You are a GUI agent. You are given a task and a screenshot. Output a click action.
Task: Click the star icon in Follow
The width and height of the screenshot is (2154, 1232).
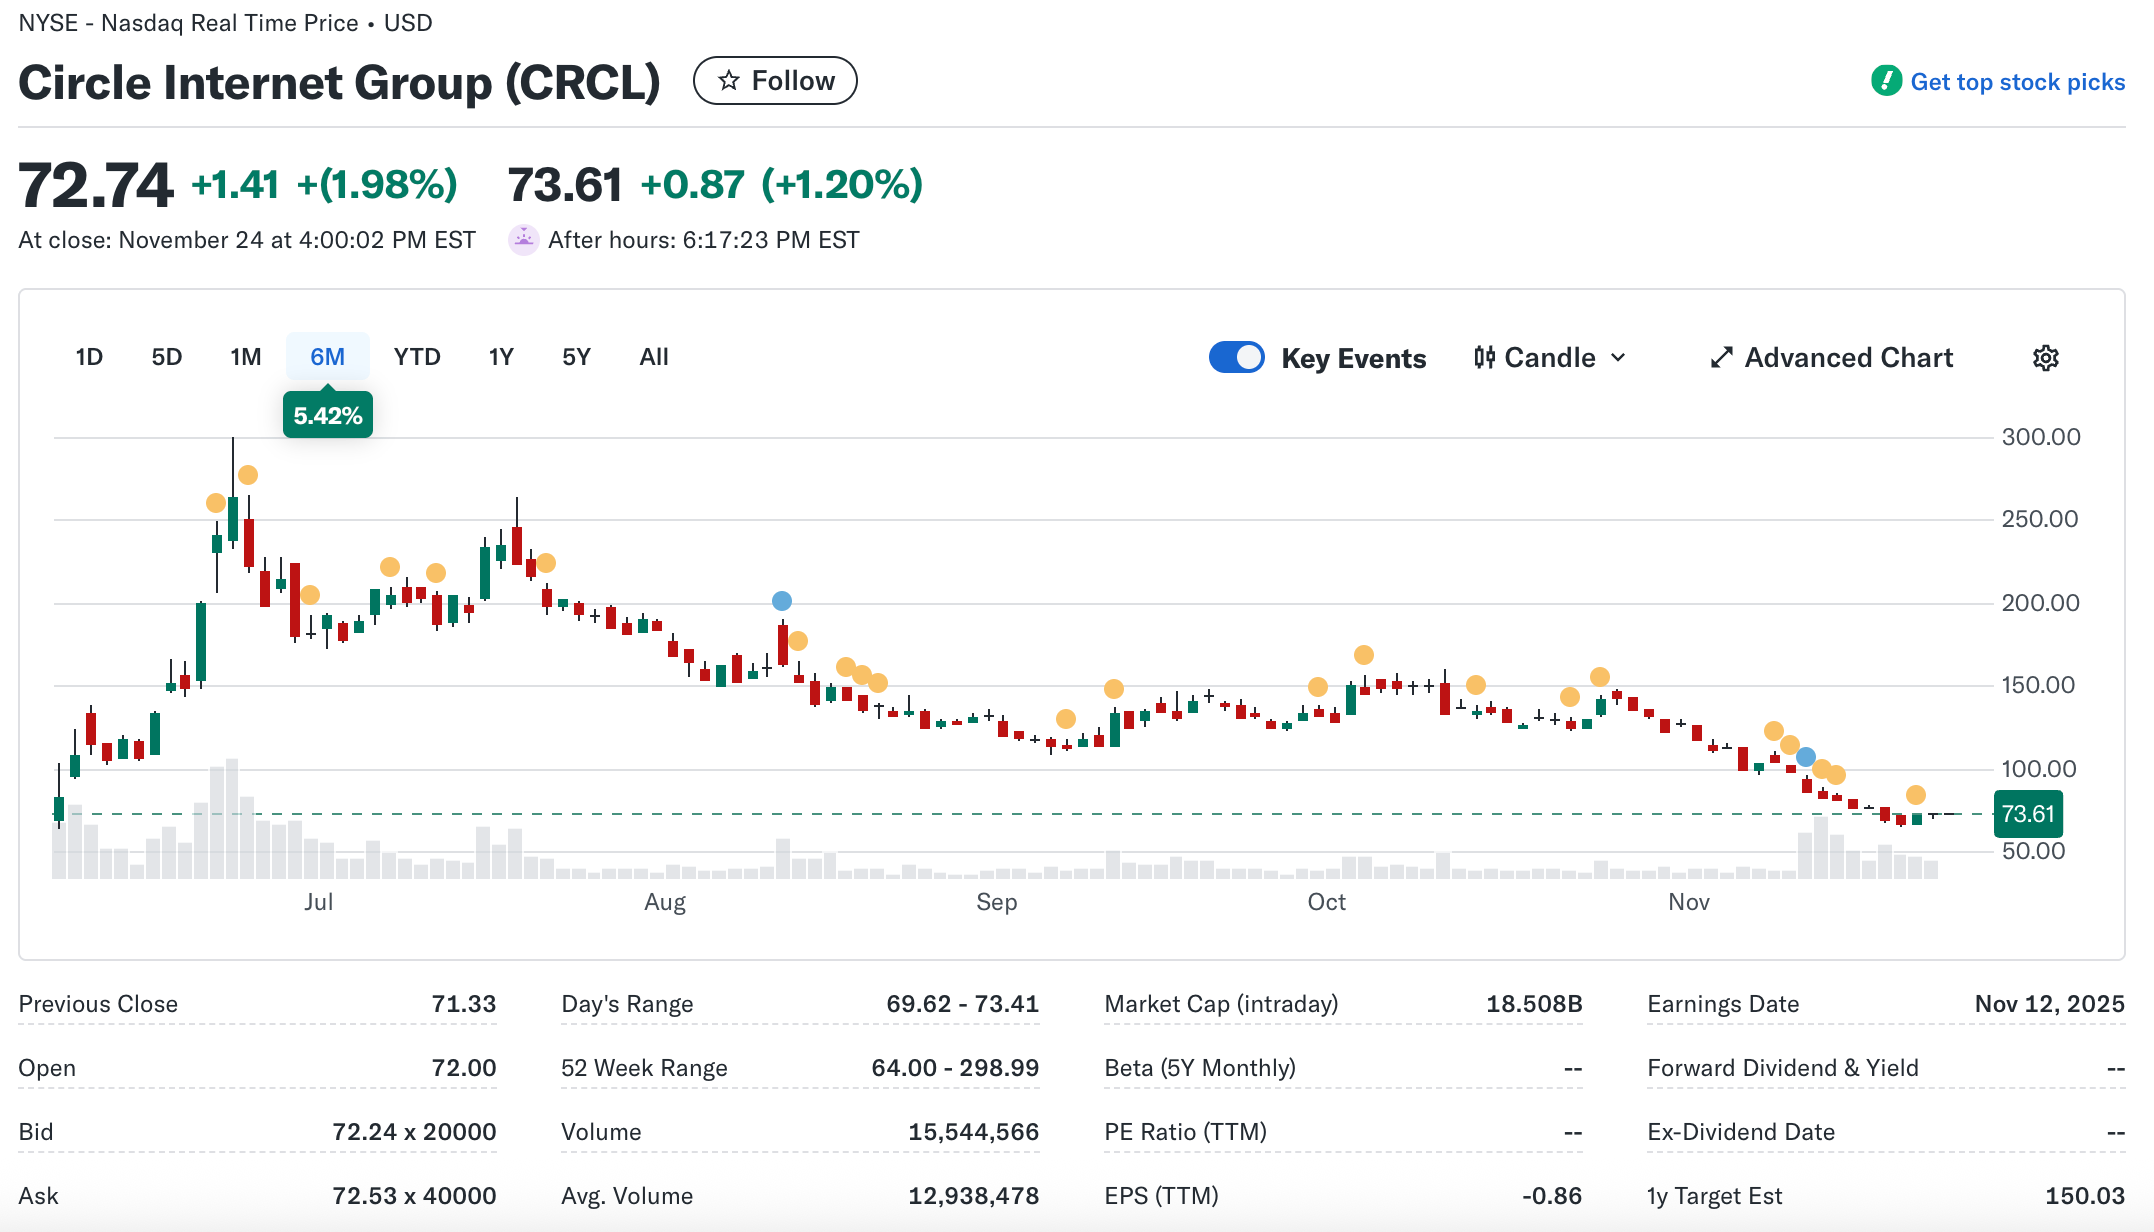[729, 81]
